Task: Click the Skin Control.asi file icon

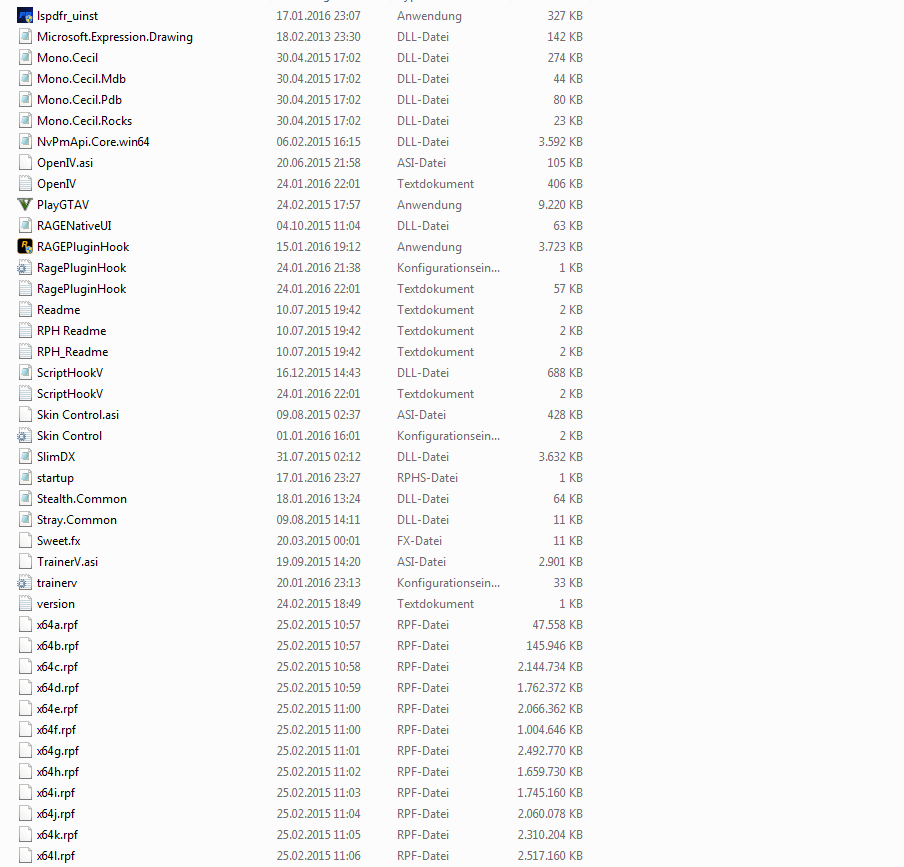Action: [25, 414]
